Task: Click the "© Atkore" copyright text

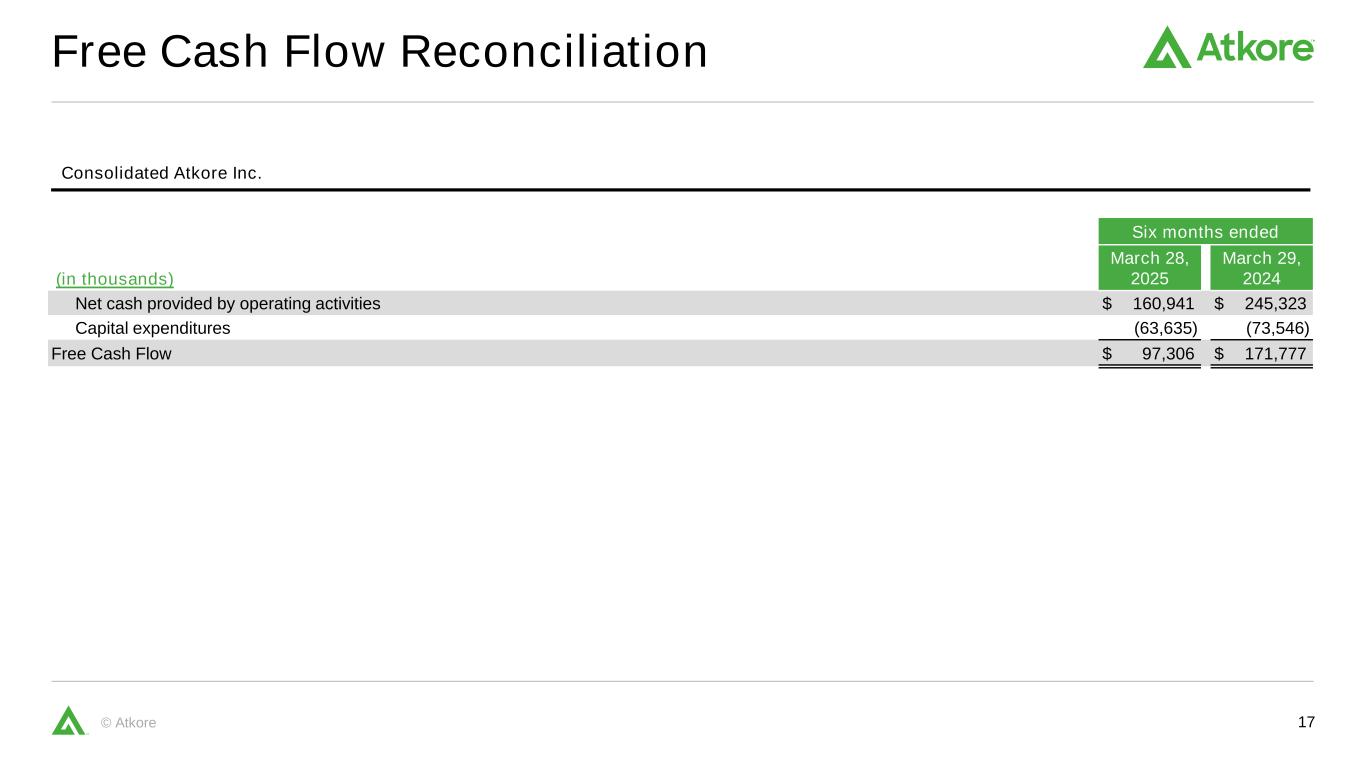Action: coord(129,723)
